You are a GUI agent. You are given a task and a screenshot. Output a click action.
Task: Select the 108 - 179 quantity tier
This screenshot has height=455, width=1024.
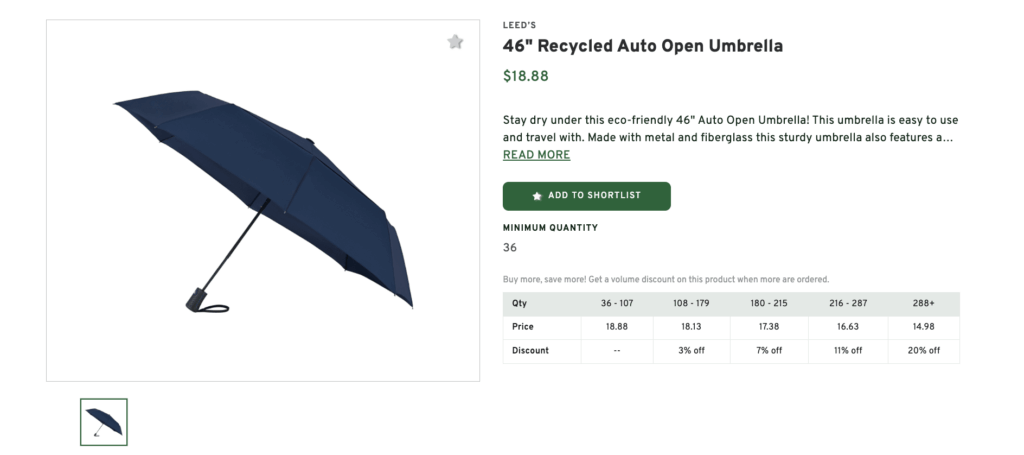(692, 303)
